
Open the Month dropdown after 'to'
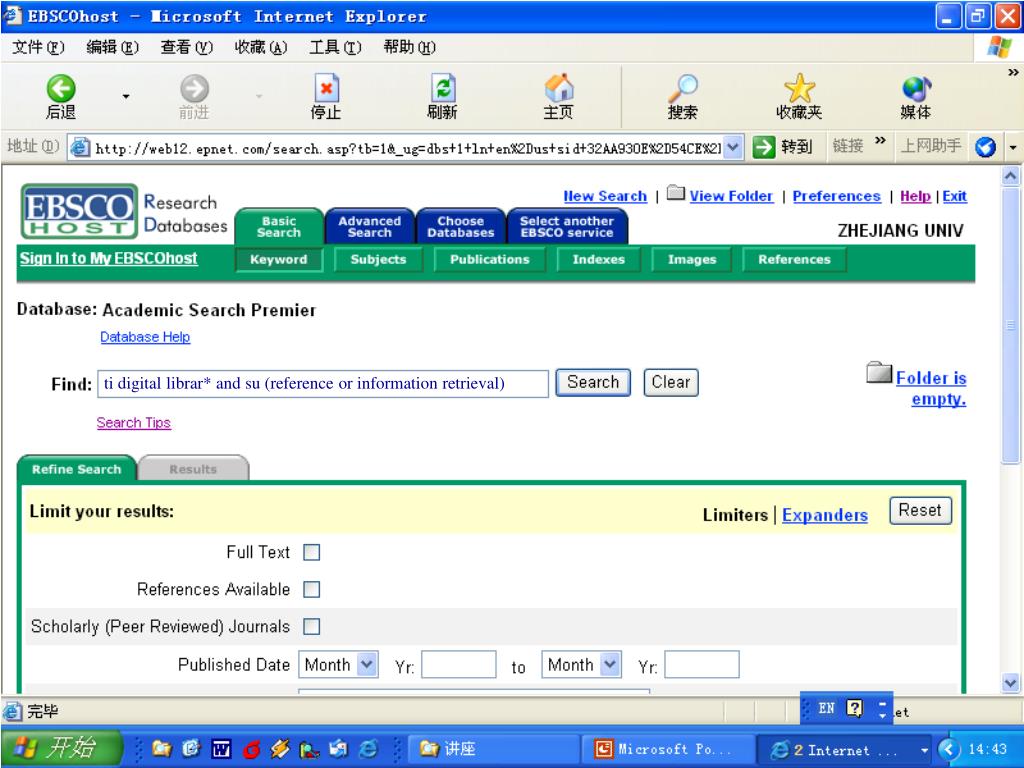[x=581, y=665]
